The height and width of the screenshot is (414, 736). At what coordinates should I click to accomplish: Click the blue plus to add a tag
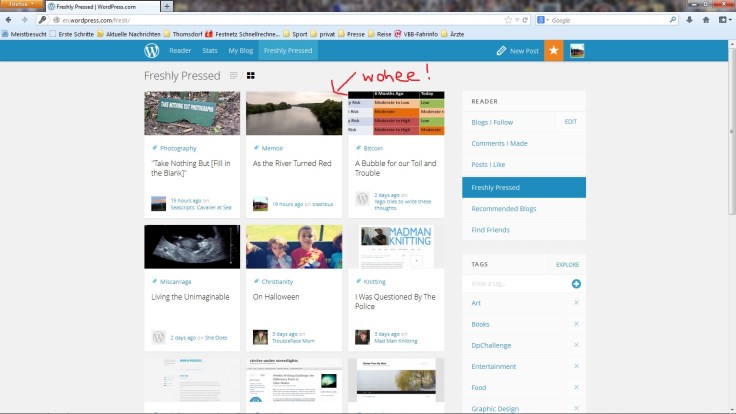pos(576,284)
